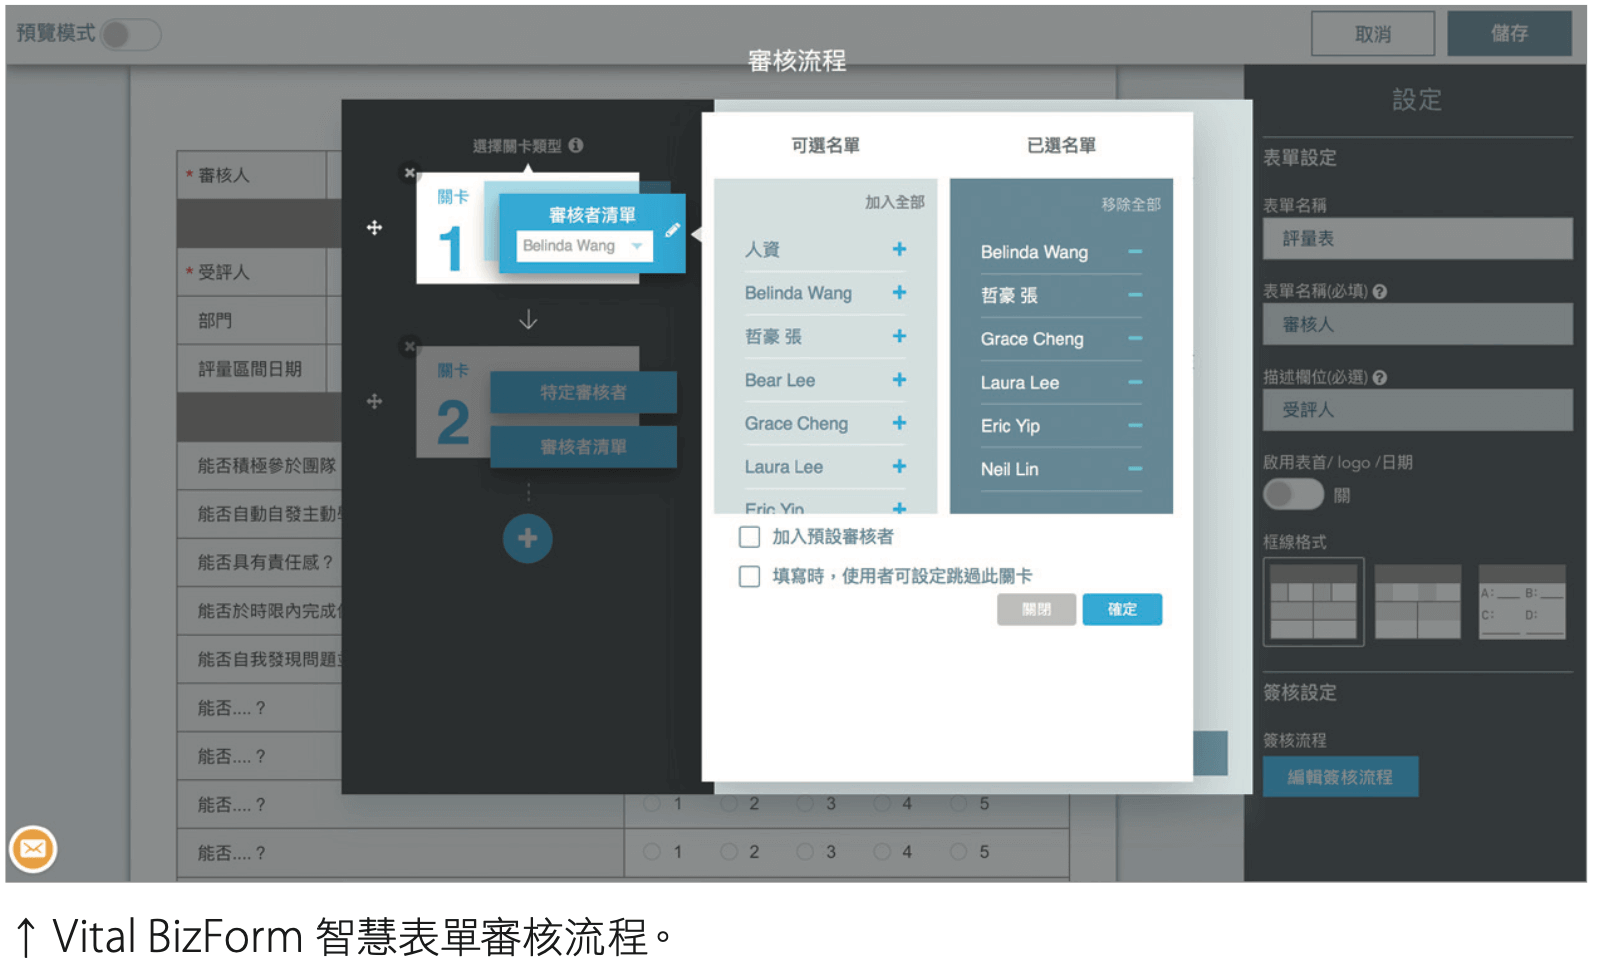Add 哲豪 張 with plus icon
Screen dimensions: 1598x958
[899, 336]
